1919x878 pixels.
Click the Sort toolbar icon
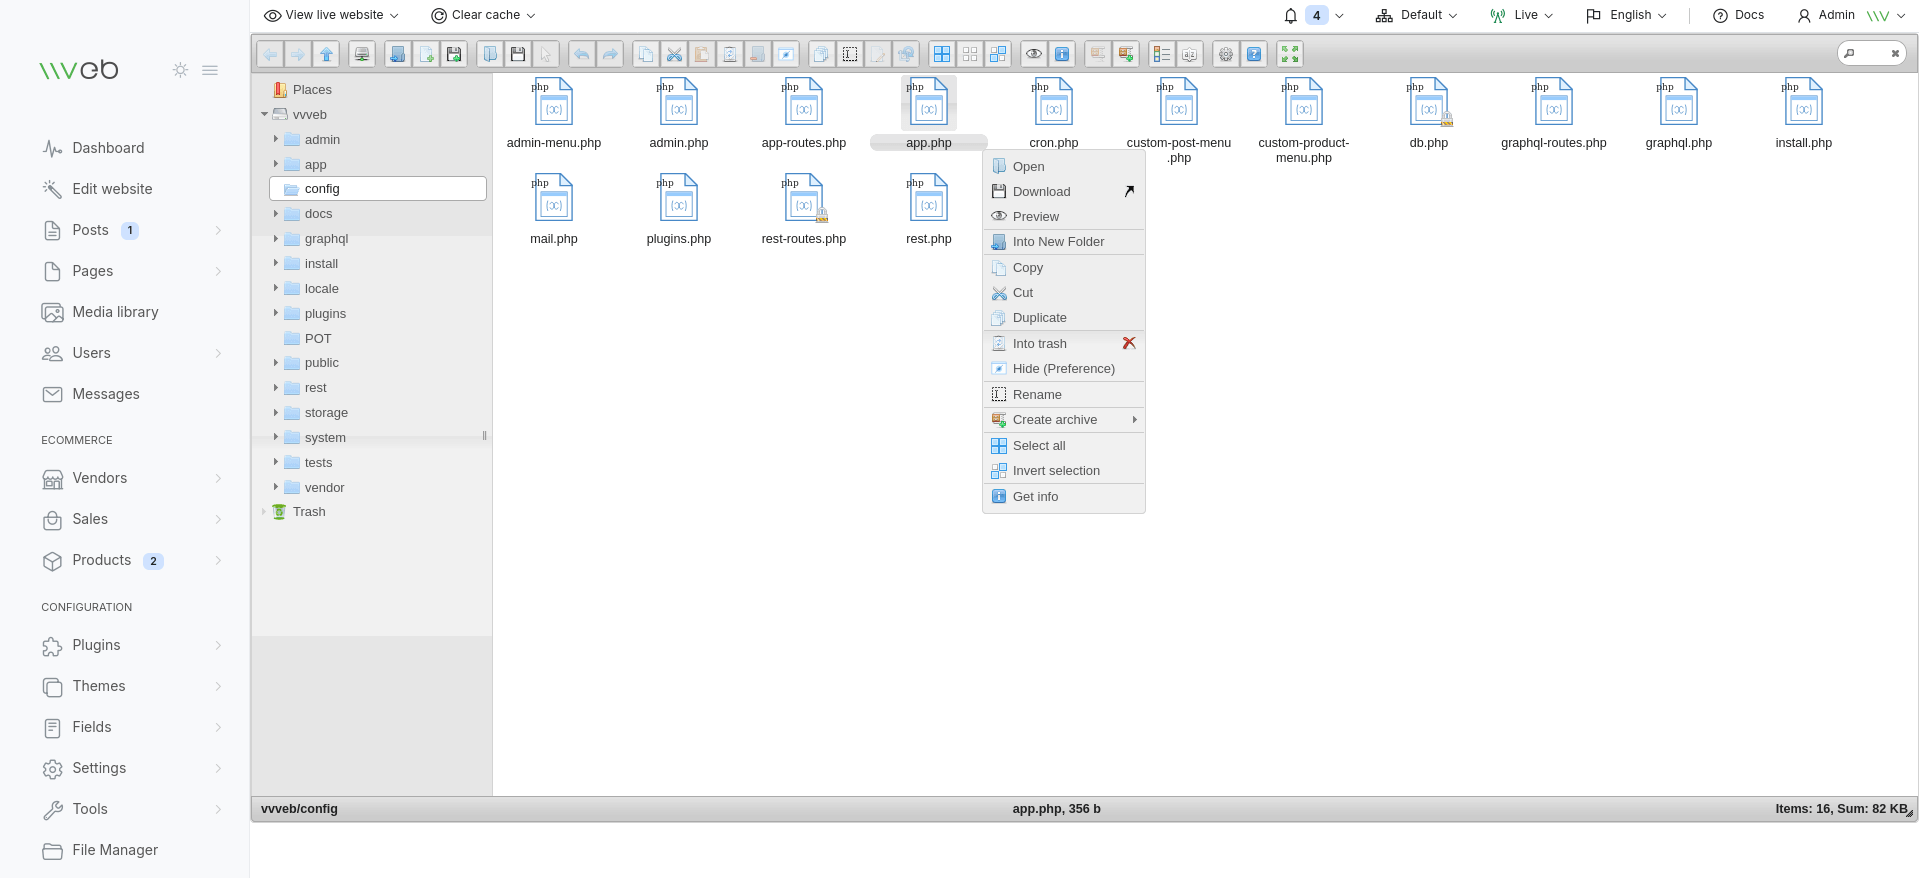click(x=1190, y=54)
